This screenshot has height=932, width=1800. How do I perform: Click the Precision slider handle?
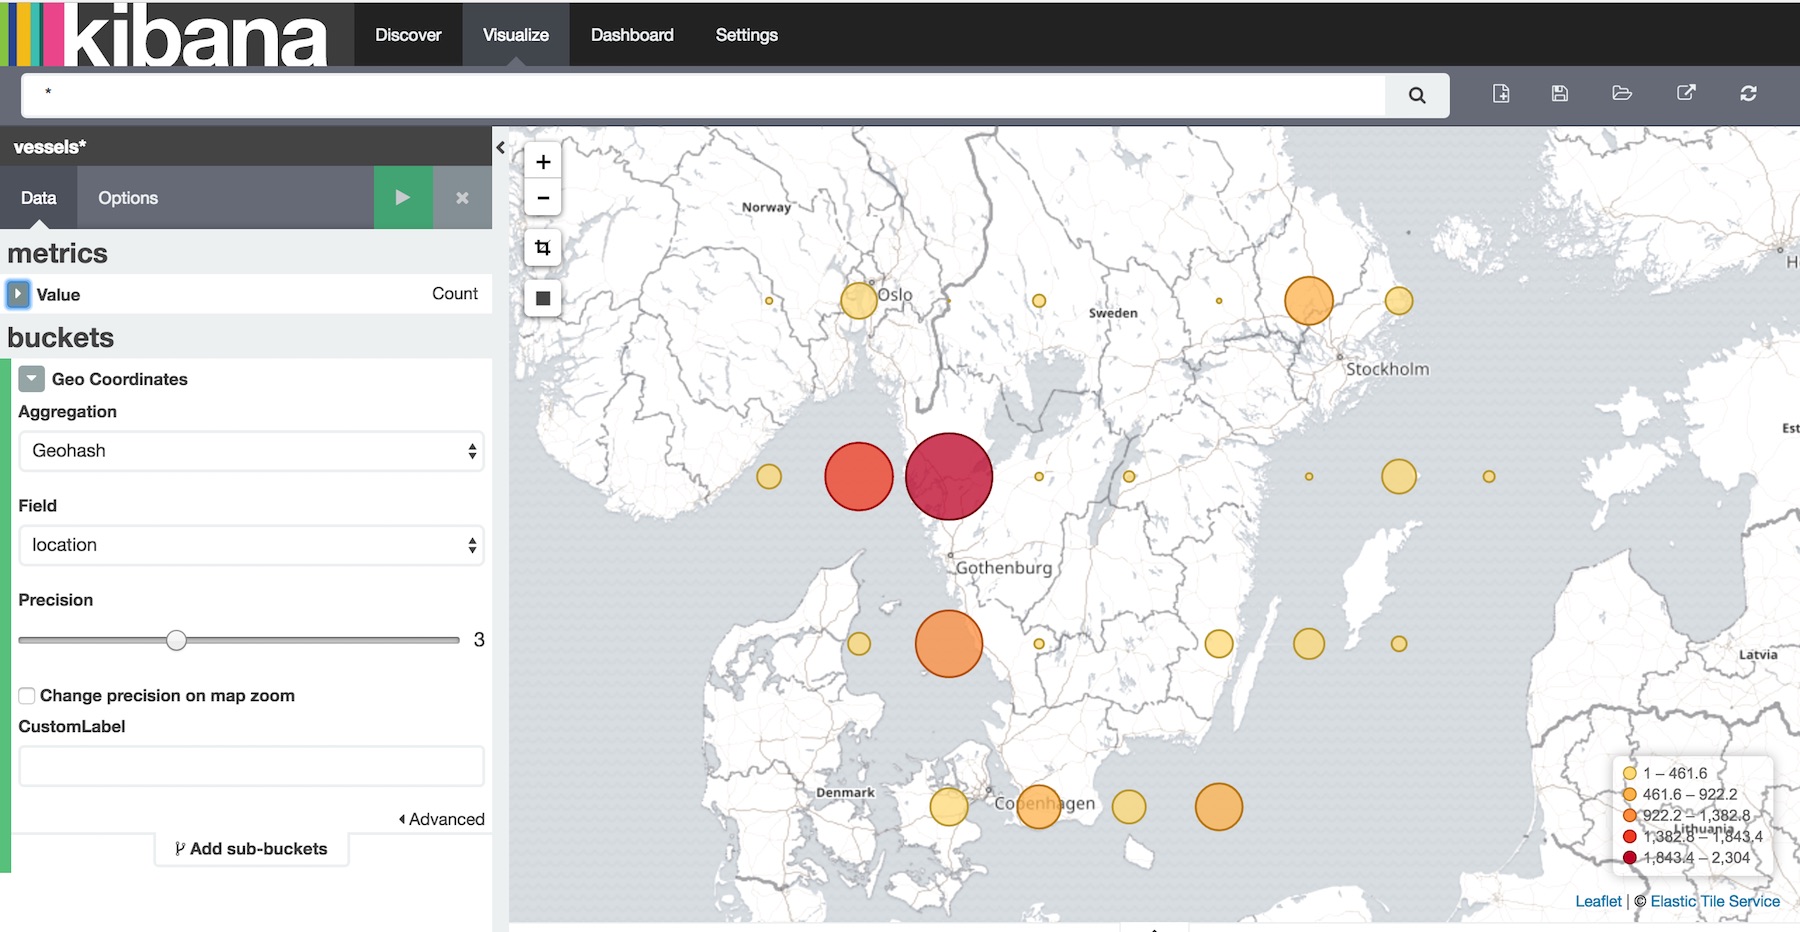pos(176,640)
